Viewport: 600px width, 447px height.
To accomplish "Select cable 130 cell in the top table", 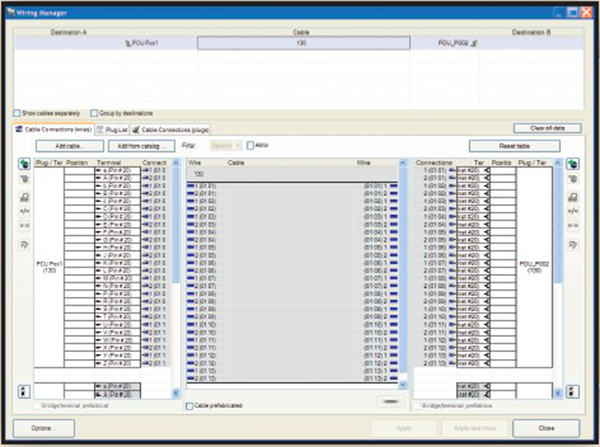I will (x=300, y=43).
